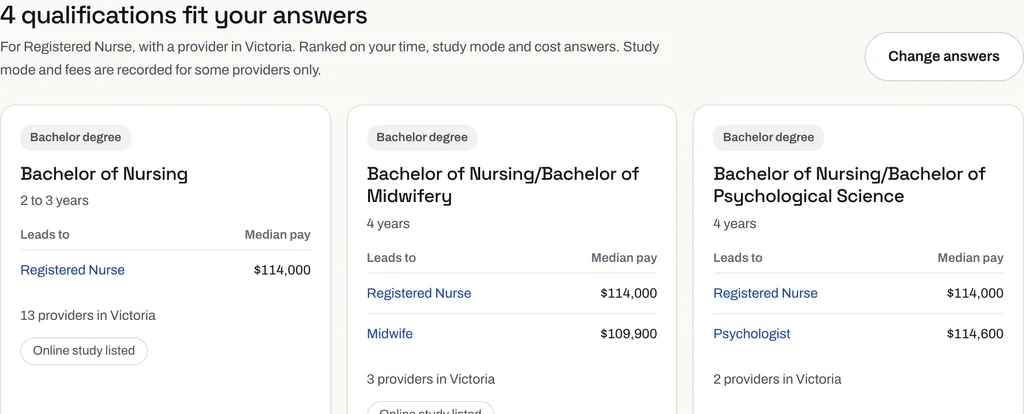1024x414 pixels.
Task: Open Registered Nurse link in Psychological Science card
Action: pos(765,293)
